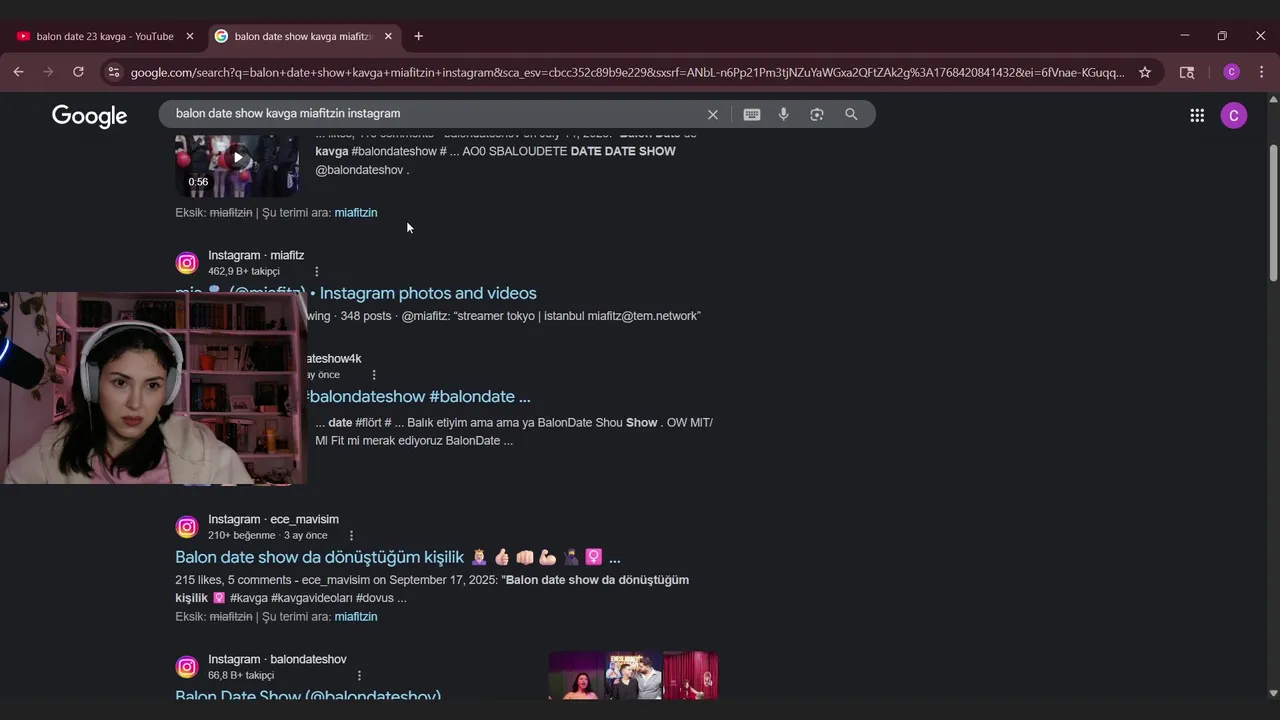Open the Chrome side panel icon
This screenshot has height=720, width=1280.
coord(1187,72)
